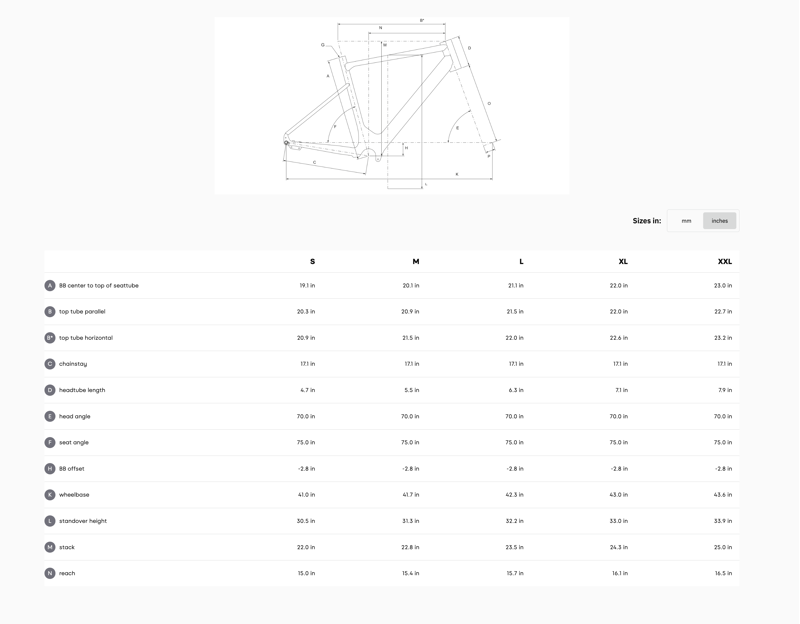This screenshot has height=624, width=800.
Task: Click the B badge for top tube parallel
Action: pos(50,312)
